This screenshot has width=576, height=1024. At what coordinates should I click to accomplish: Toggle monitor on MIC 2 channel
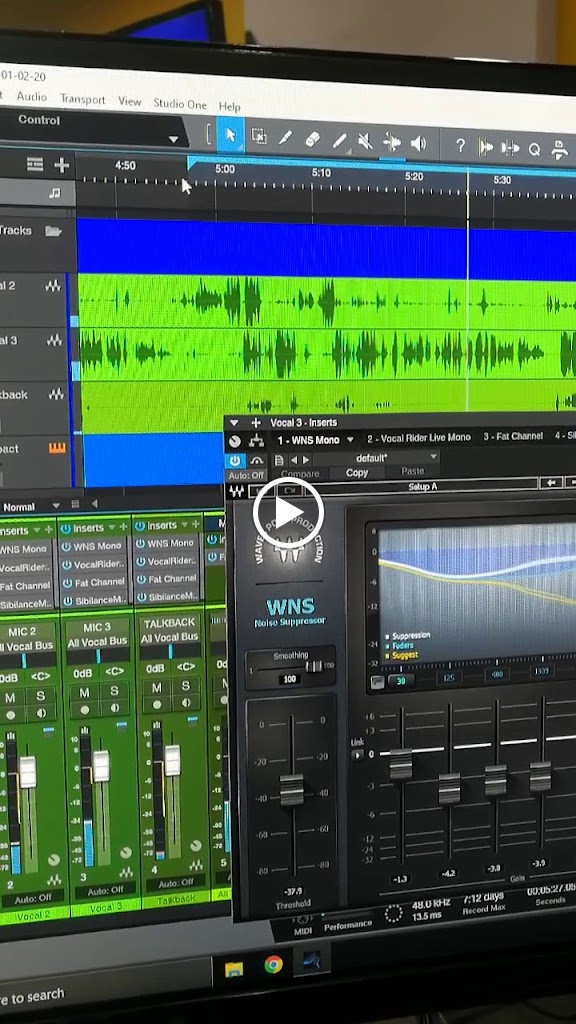42,711
